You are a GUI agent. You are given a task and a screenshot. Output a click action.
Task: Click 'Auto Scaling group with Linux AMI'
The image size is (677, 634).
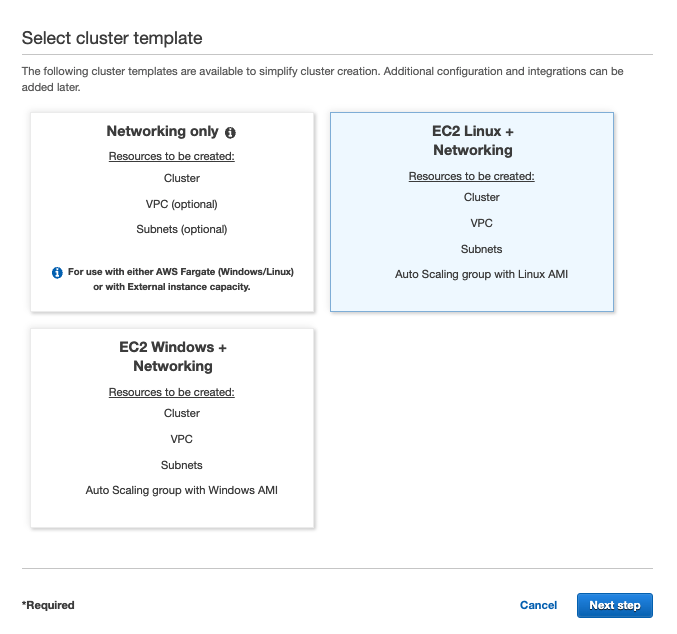[481, 274]
